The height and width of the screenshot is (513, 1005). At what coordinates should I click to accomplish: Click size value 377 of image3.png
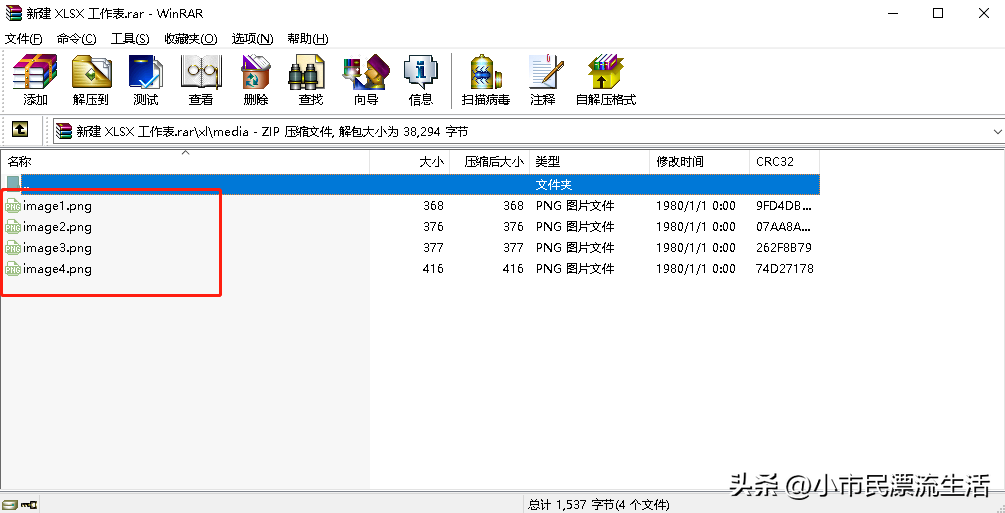coord(433,248)
